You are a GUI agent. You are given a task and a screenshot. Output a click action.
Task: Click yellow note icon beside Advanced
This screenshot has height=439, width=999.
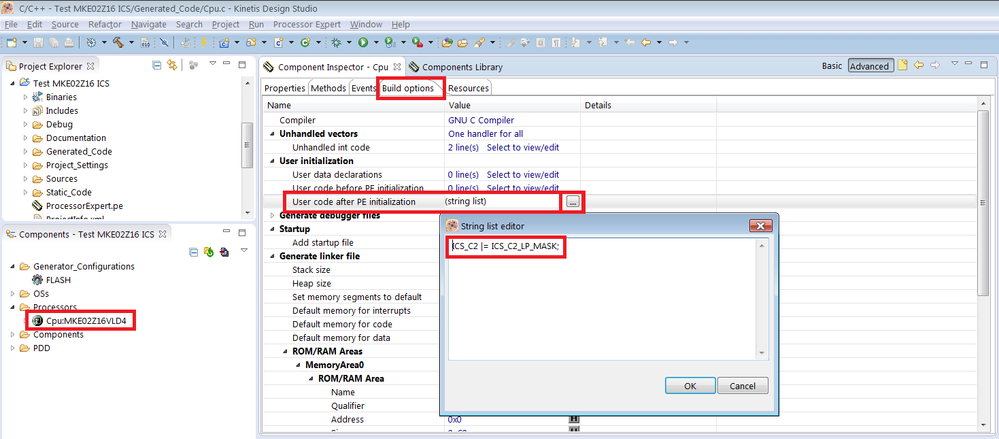902,66
